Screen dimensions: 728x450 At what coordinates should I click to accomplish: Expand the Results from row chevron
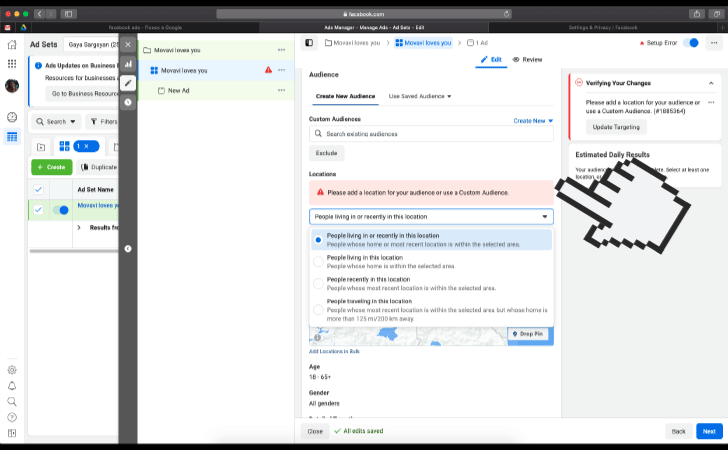[x=79, y=228]
